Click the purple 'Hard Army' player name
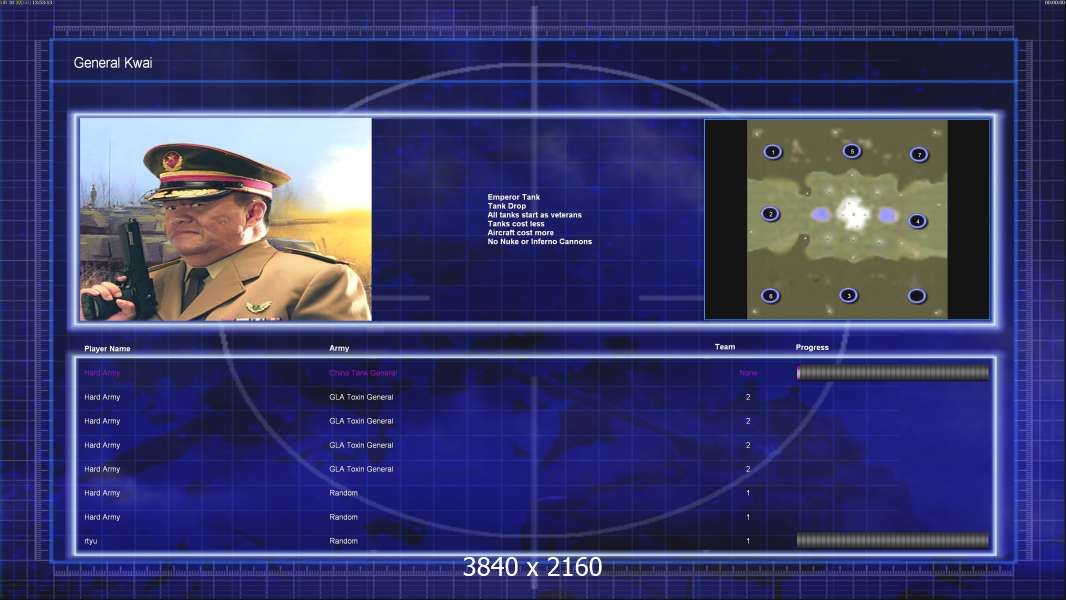Screen dimensions: 1066x600 [102, 373]
